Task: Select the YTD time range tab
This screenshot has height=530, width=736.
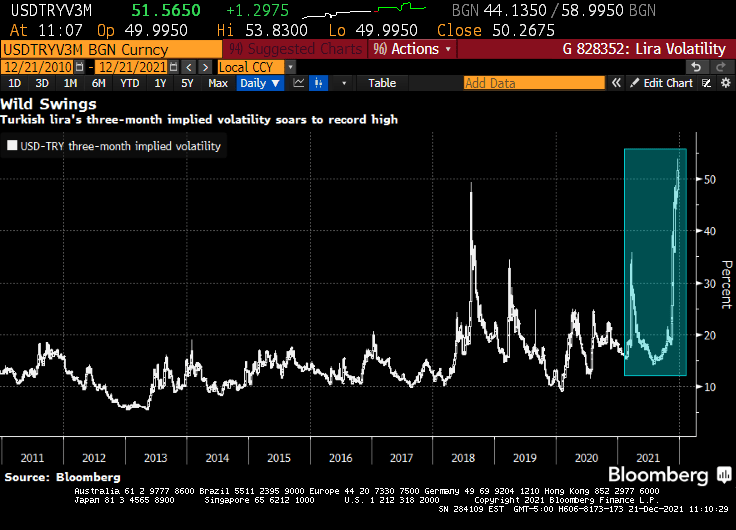Action: (x=129, y=83)
